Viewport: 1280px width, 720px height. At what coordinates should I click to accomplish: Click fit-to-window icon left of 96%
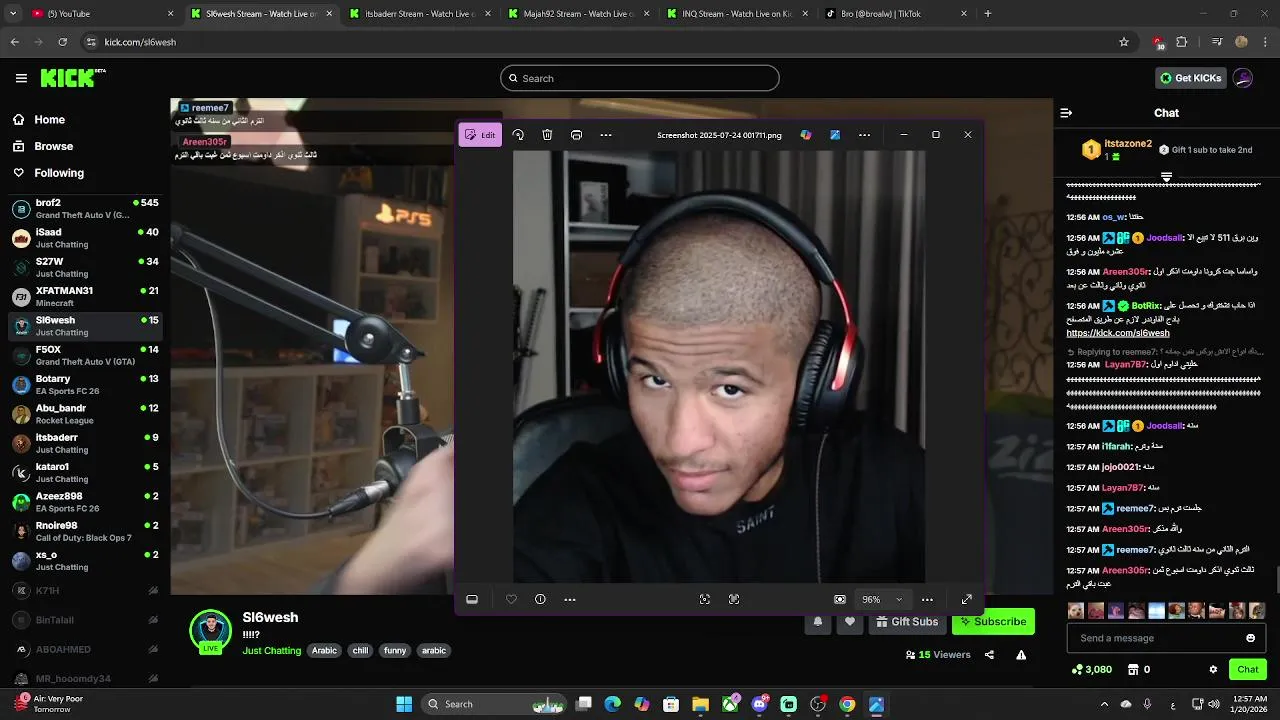(x=840, y=599)
